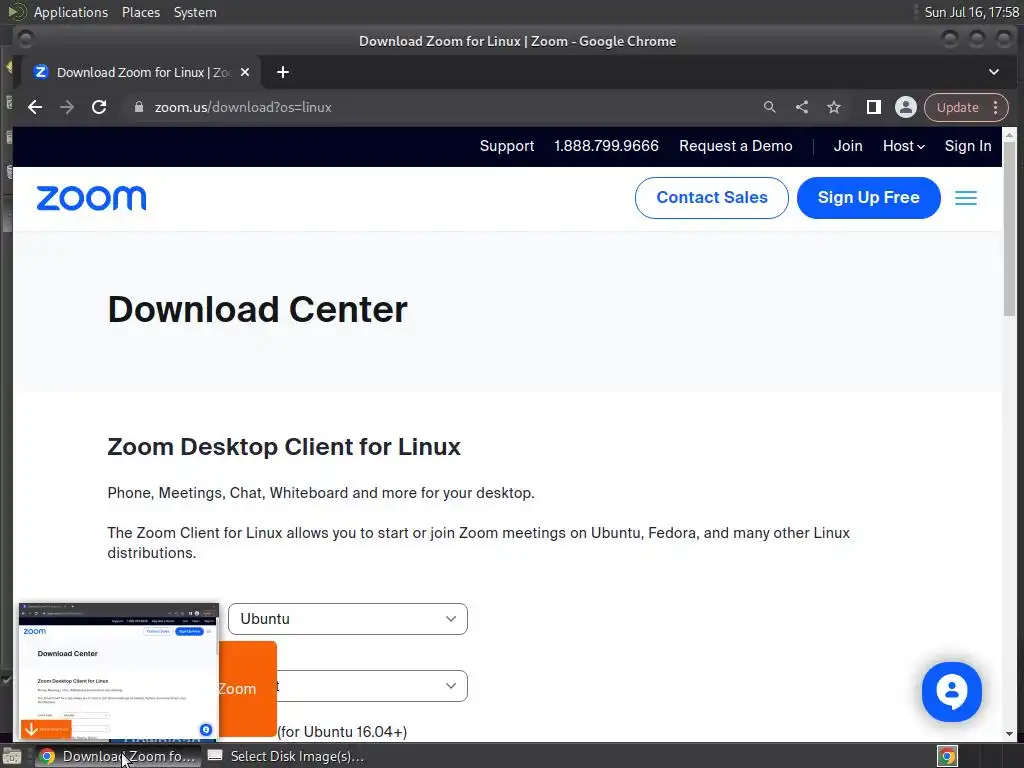Go back to the previous page
This screenshot has width=1024, height=768.
[x=35, y=107]
